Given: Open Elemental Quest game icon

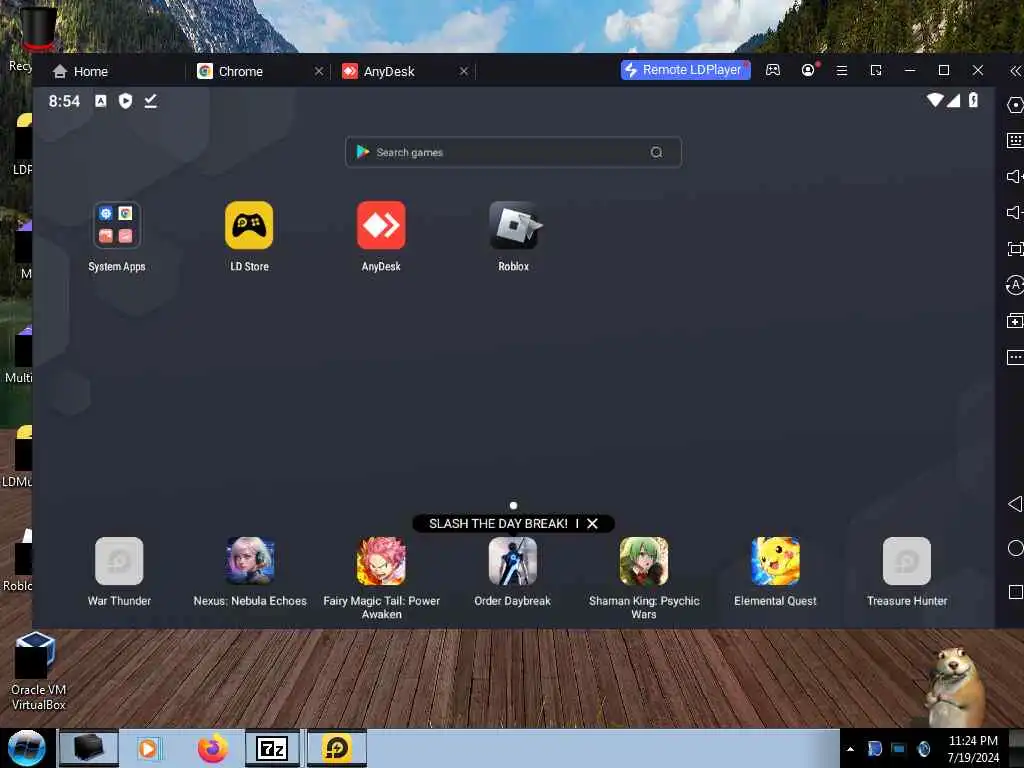Looking at the screenshot, I should [775, 561].
